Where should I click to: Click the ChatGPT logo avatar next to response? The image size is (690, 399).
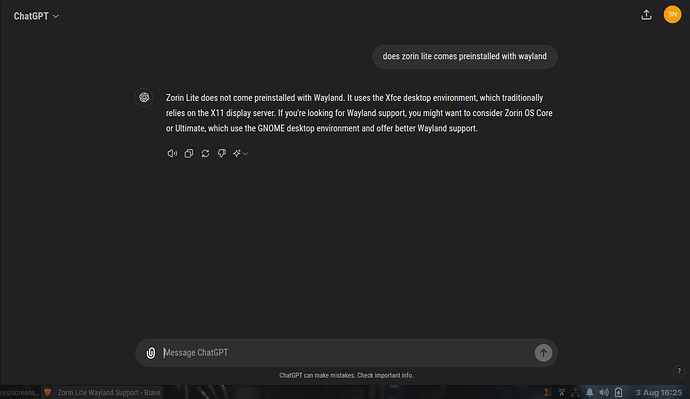coord(144,97)
